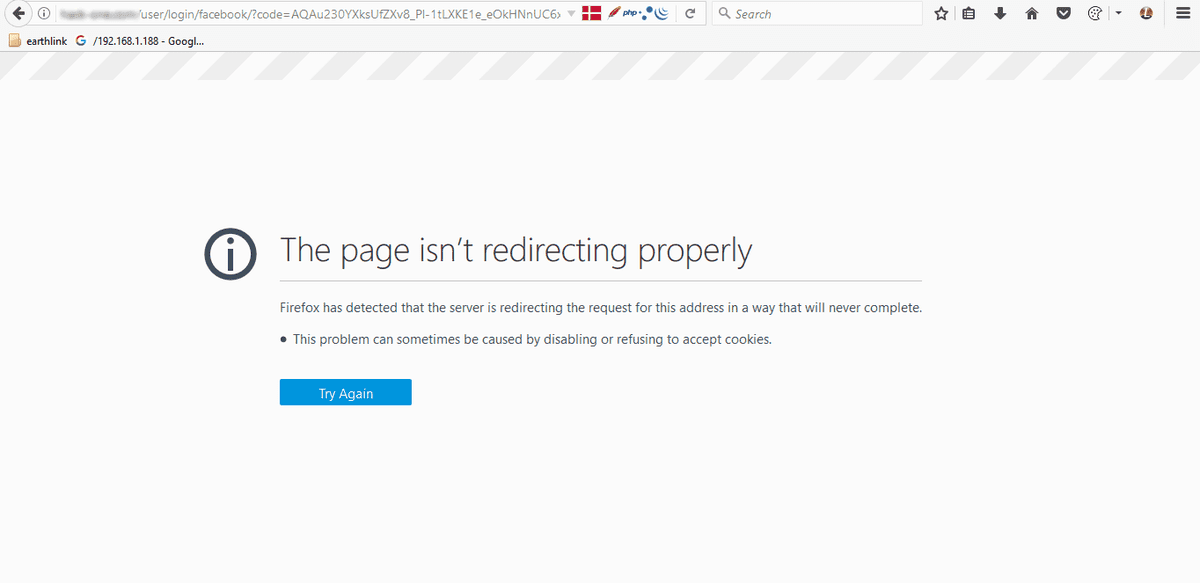
Task: Go to the home page icon
Action: (x=1032, y=14)
